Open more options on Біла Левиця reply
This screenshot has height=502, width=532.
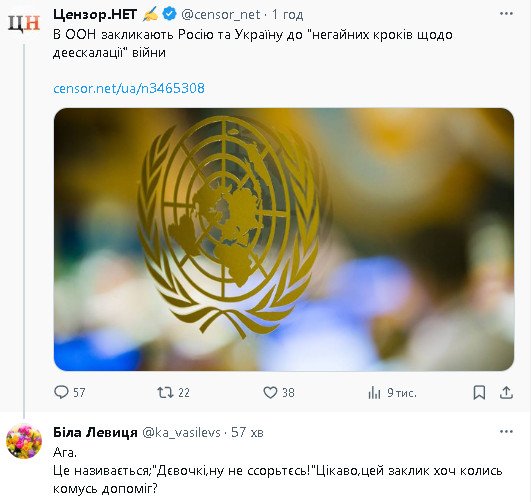tap(506, 431)
